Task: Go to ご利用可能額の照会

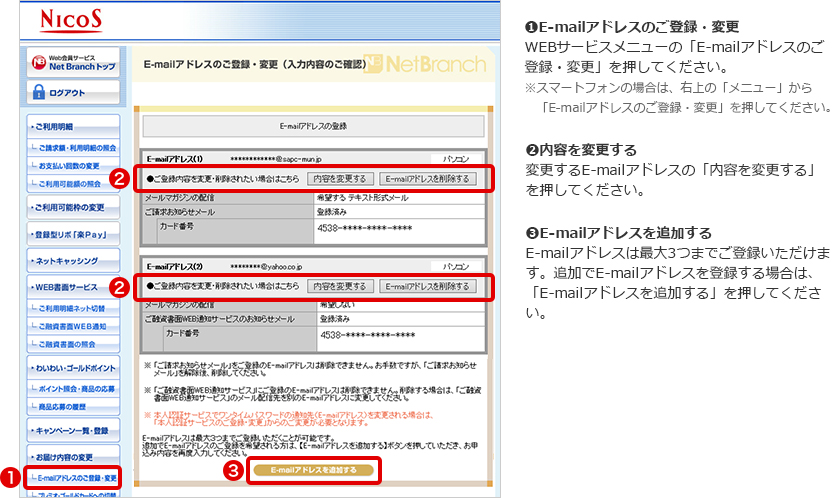Action: pos(72,184)
